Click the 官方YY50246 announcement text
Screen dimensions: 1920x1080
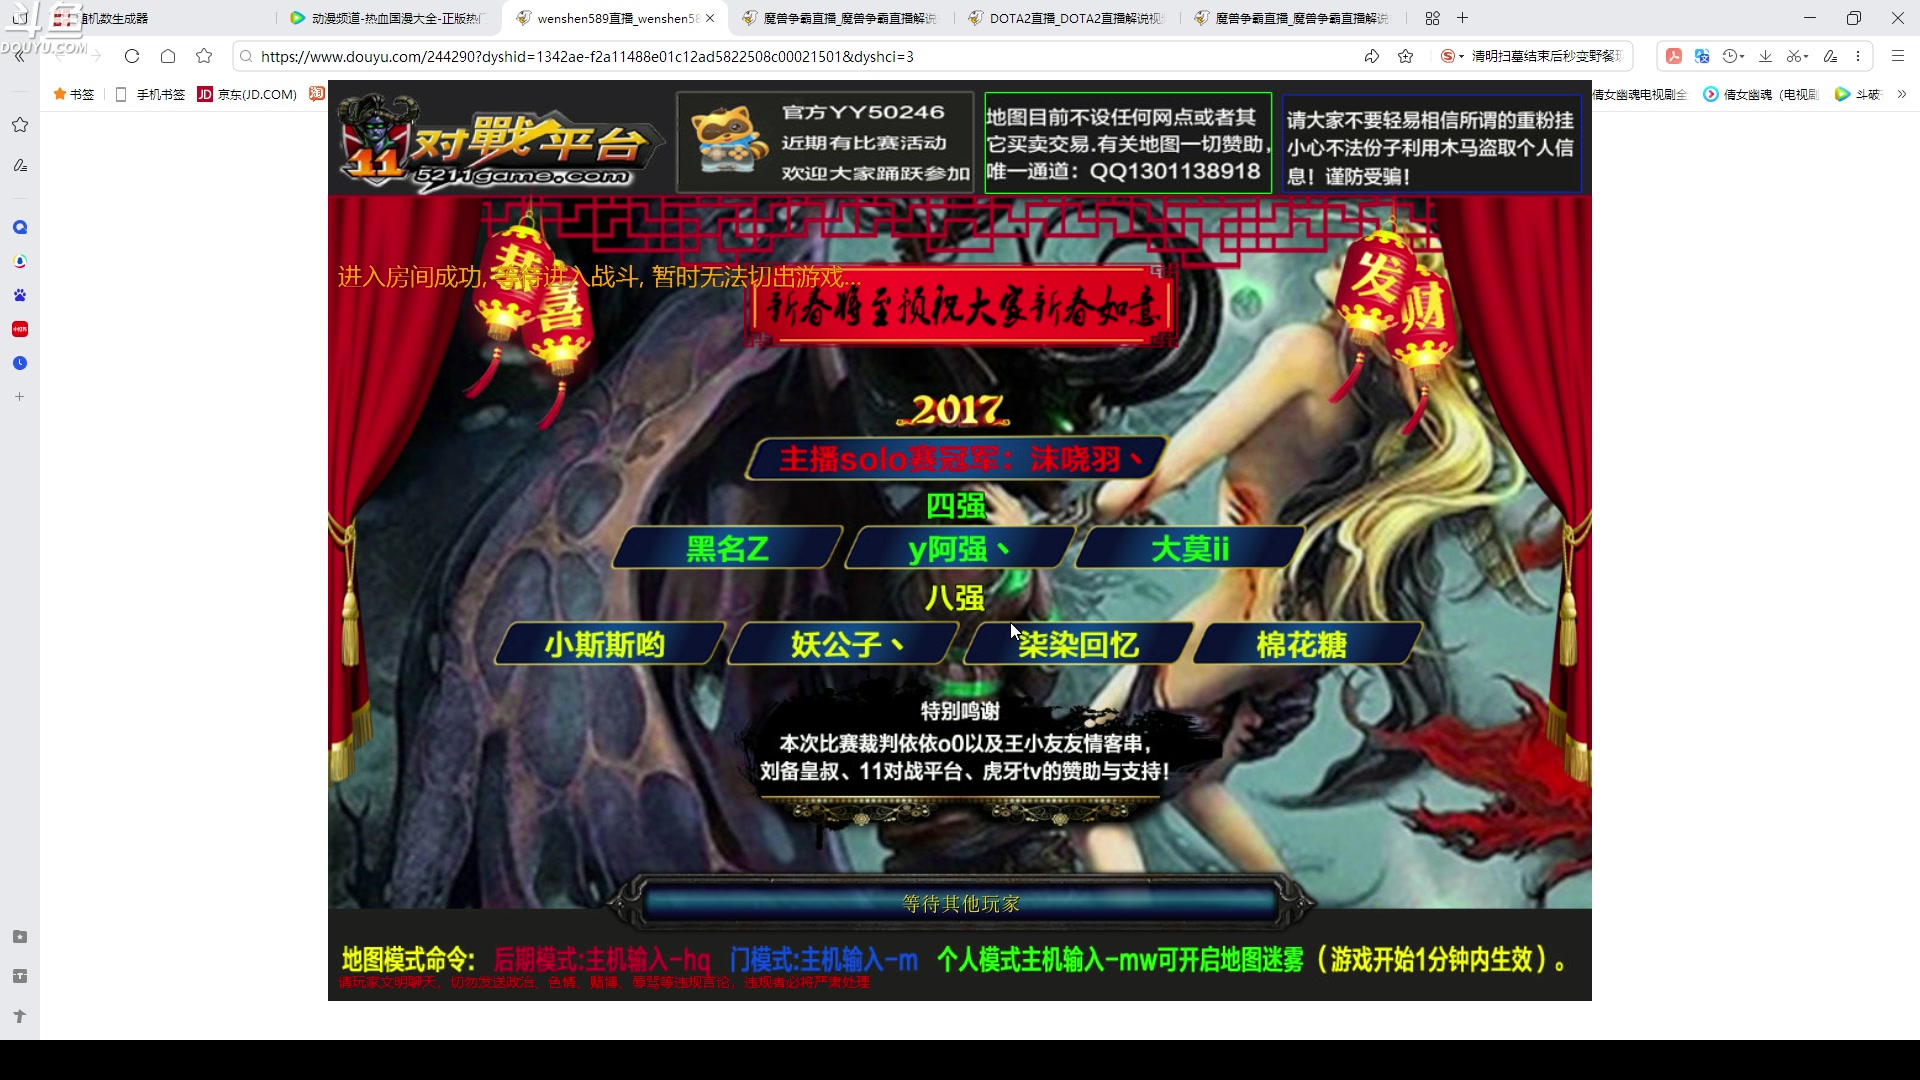[863, 112]
